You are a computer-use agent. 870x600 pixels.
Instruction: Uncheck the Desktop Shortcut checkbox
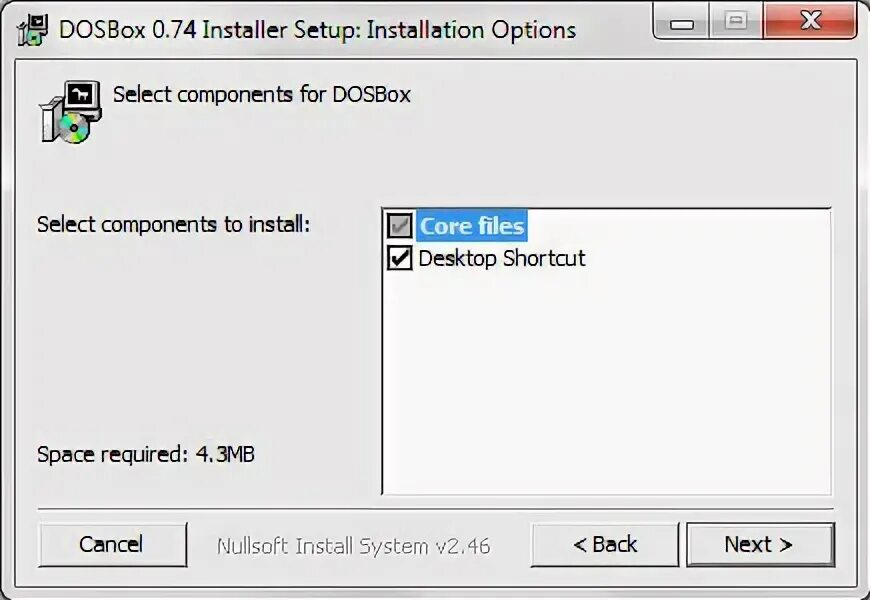399,258
